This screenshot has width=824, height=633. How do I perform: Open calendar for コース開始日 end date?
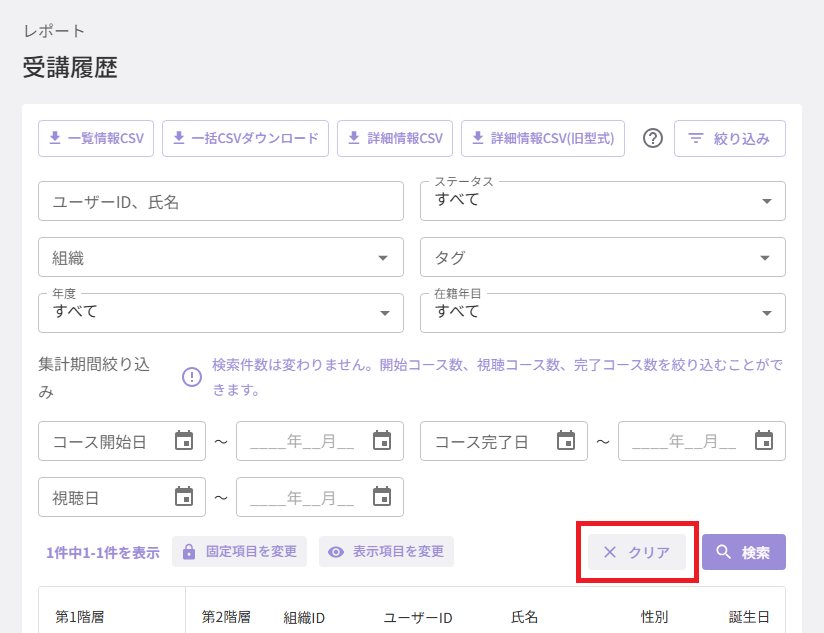(382, 441)
